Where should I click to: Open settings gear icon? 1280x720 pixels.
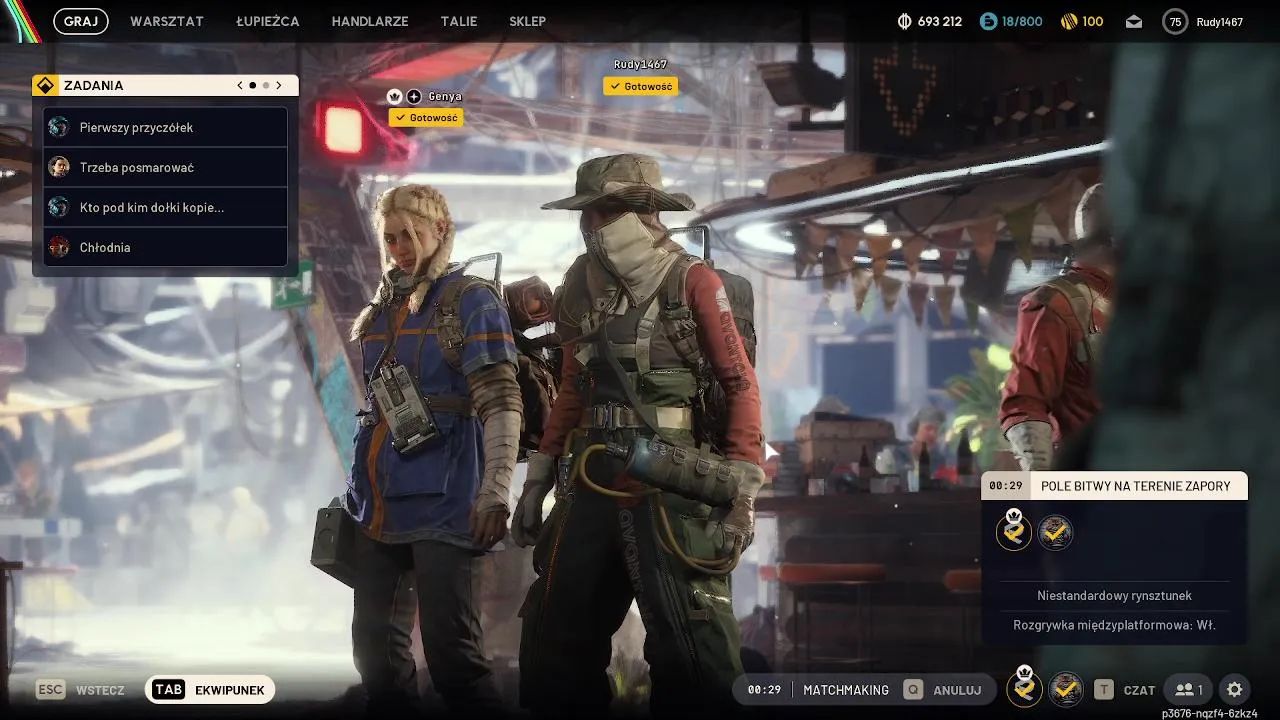(x=1235, y=690)
